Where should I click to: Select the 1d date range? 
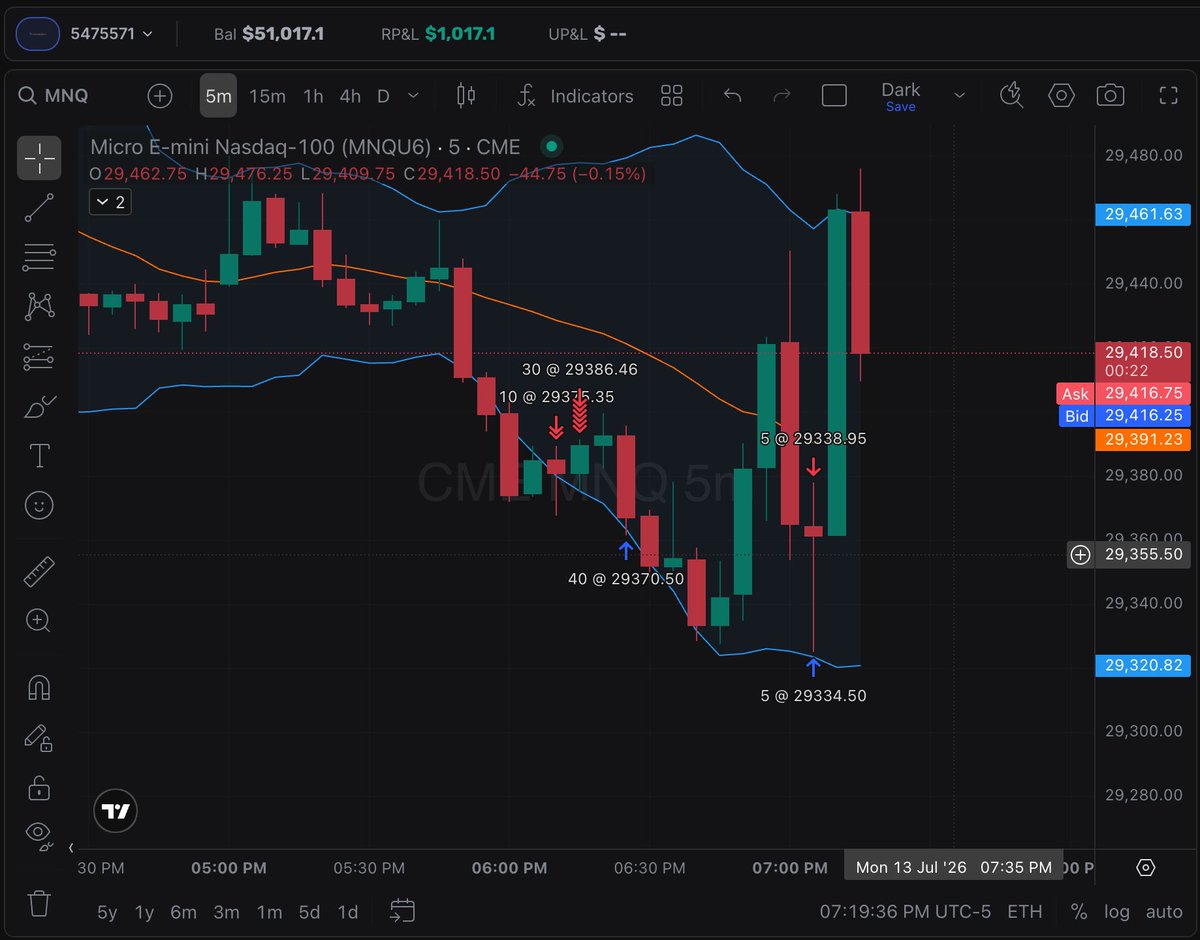[x=348, y=912]
